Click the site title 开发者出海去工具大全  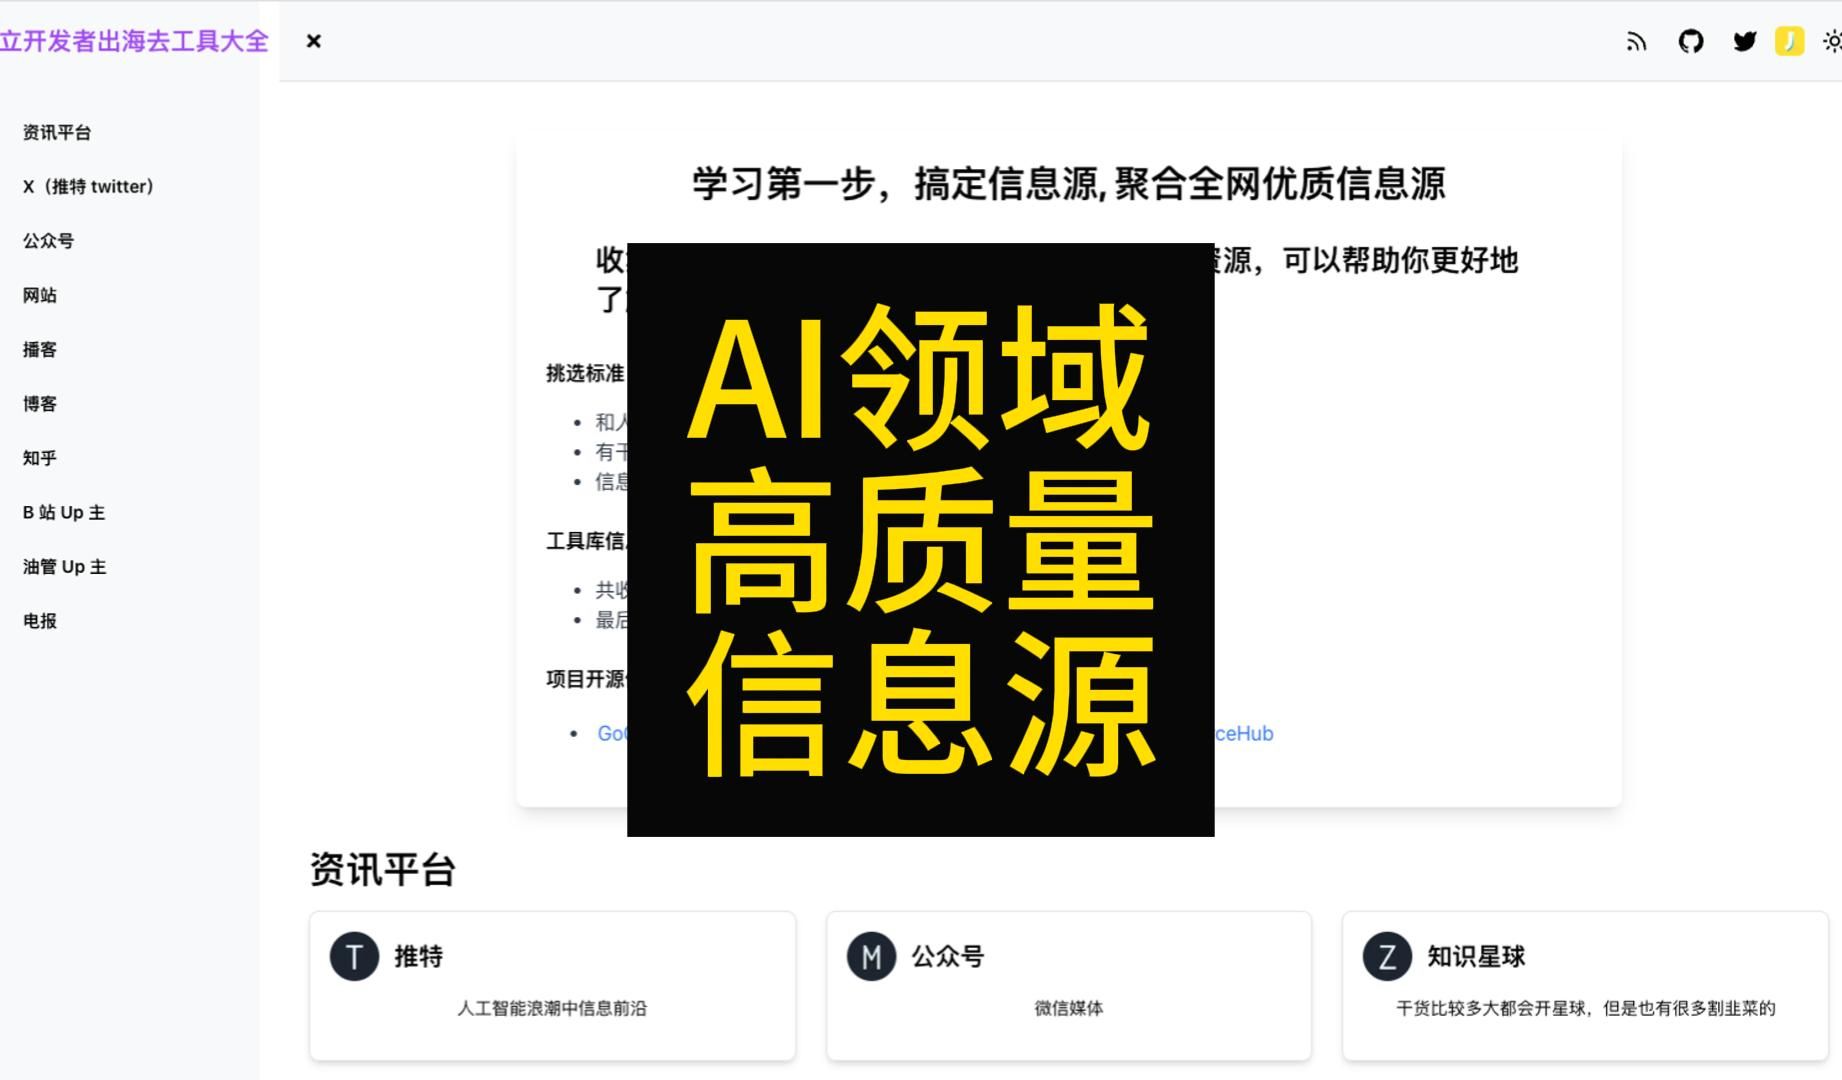pos(134,41)
